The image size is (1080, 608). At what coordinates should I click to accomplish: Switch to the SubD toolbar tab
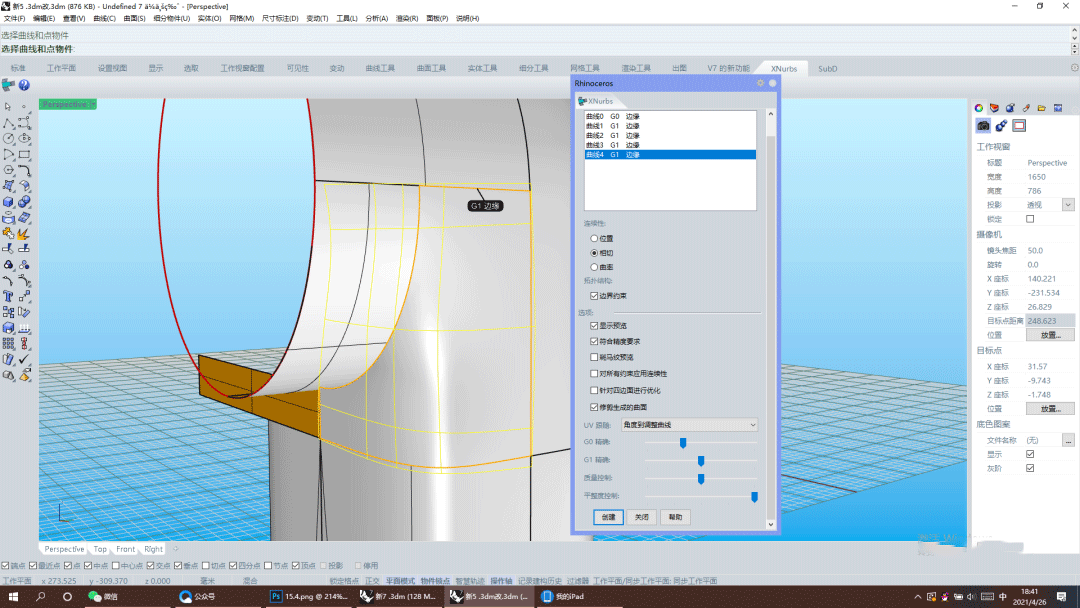click(828, 69)
